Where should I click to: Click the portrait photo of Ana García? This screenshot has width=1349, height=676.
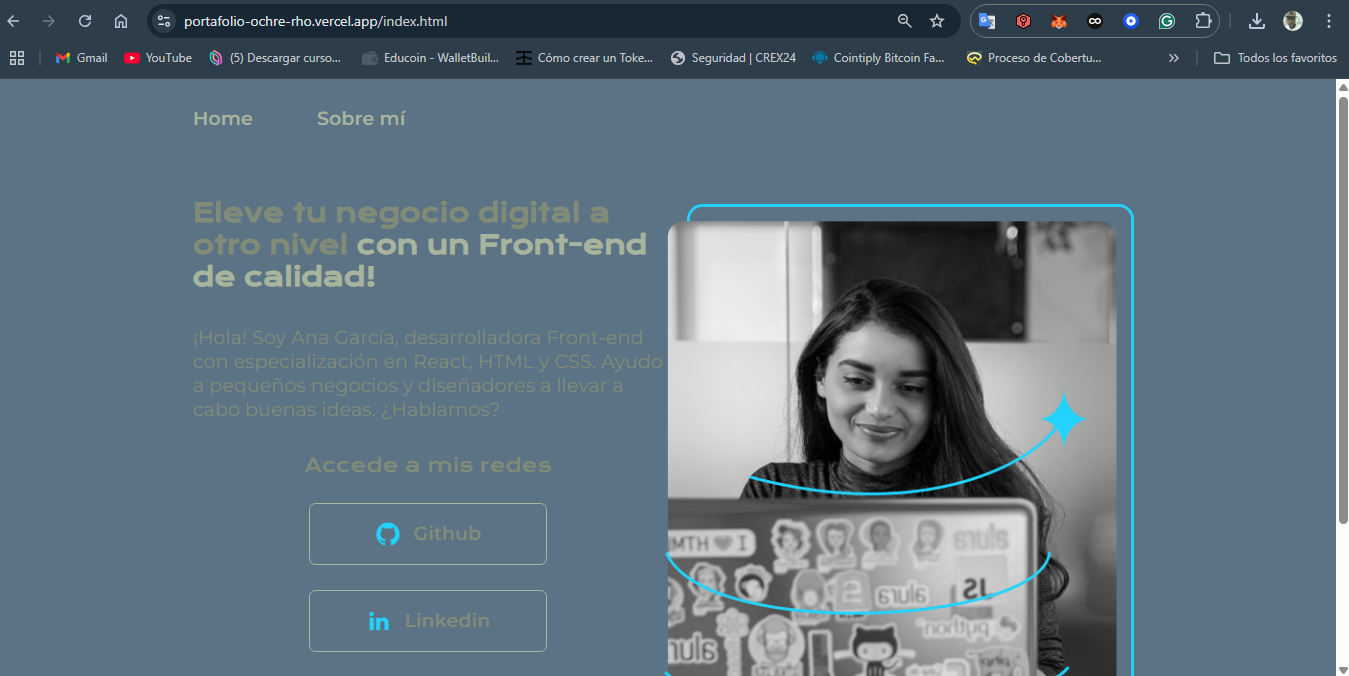coord(892,448)
